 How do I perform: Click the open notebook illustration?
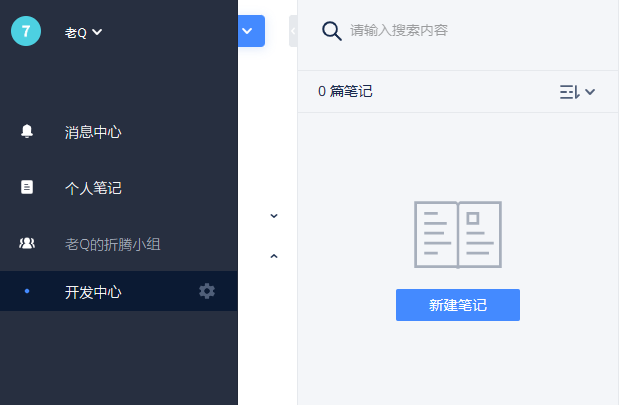458,235
